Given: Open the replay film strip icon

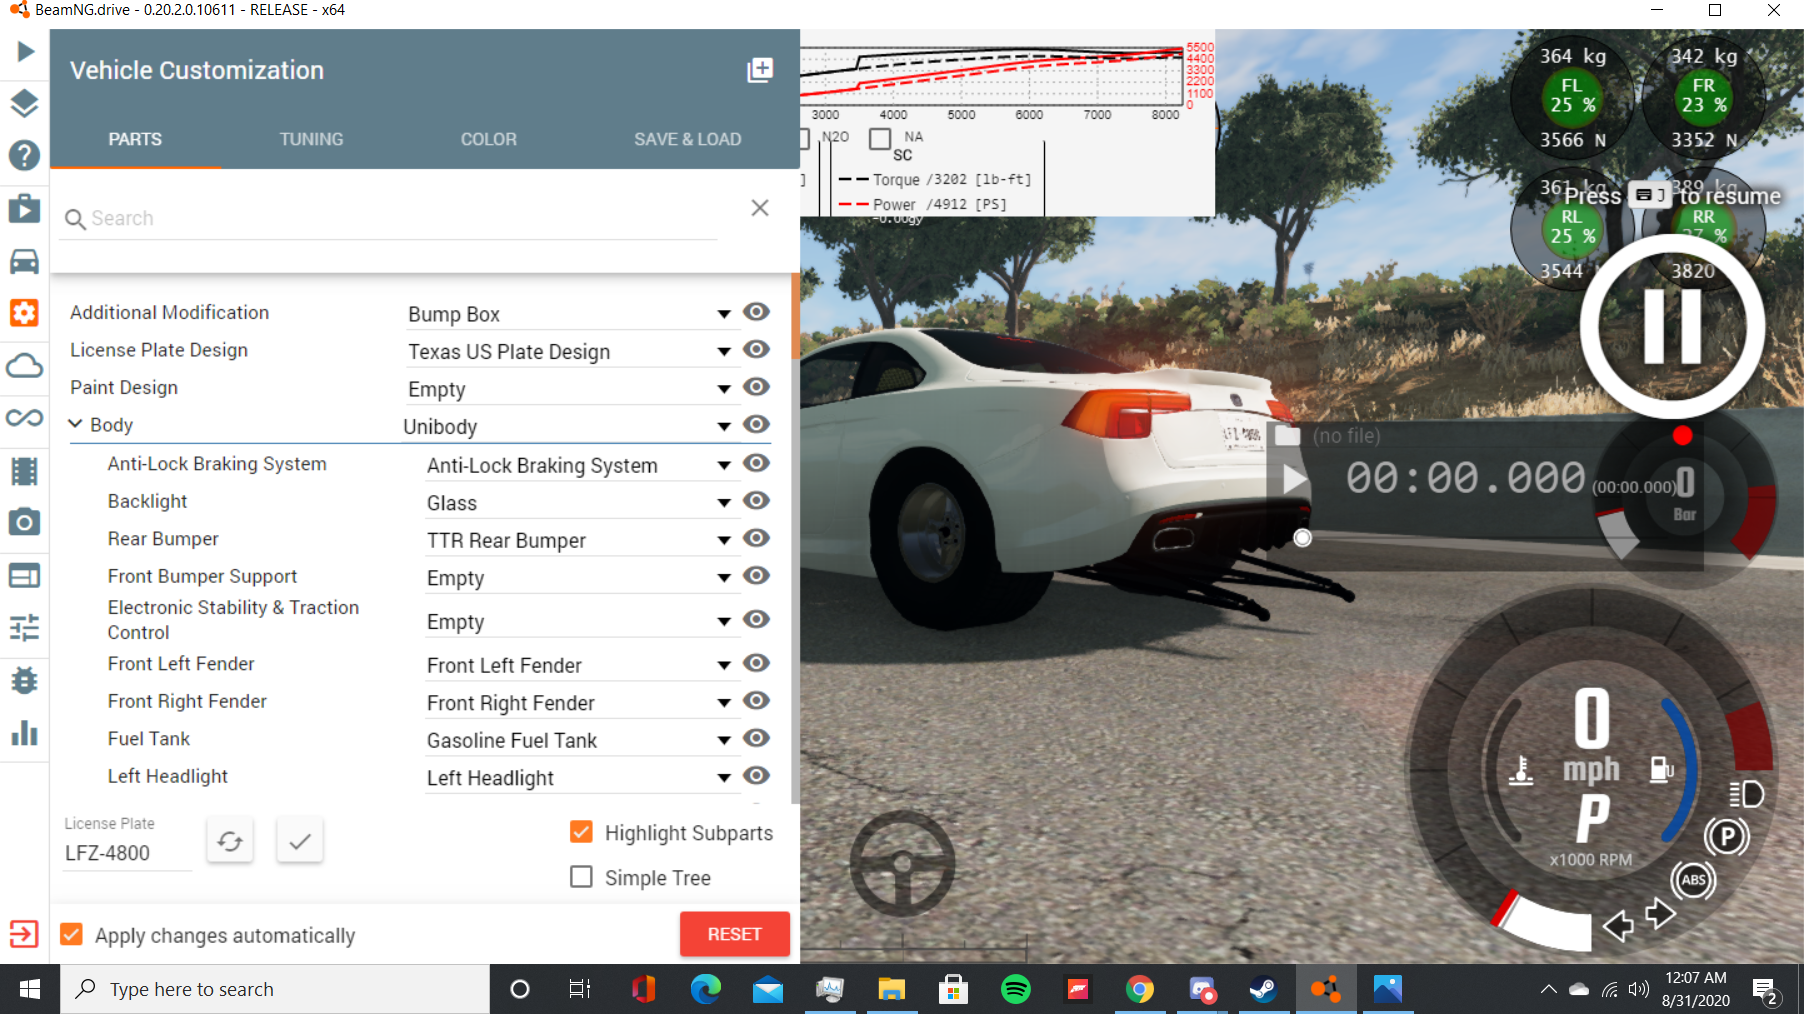Looking at the screenshot, I should click(x=24, y=470).
